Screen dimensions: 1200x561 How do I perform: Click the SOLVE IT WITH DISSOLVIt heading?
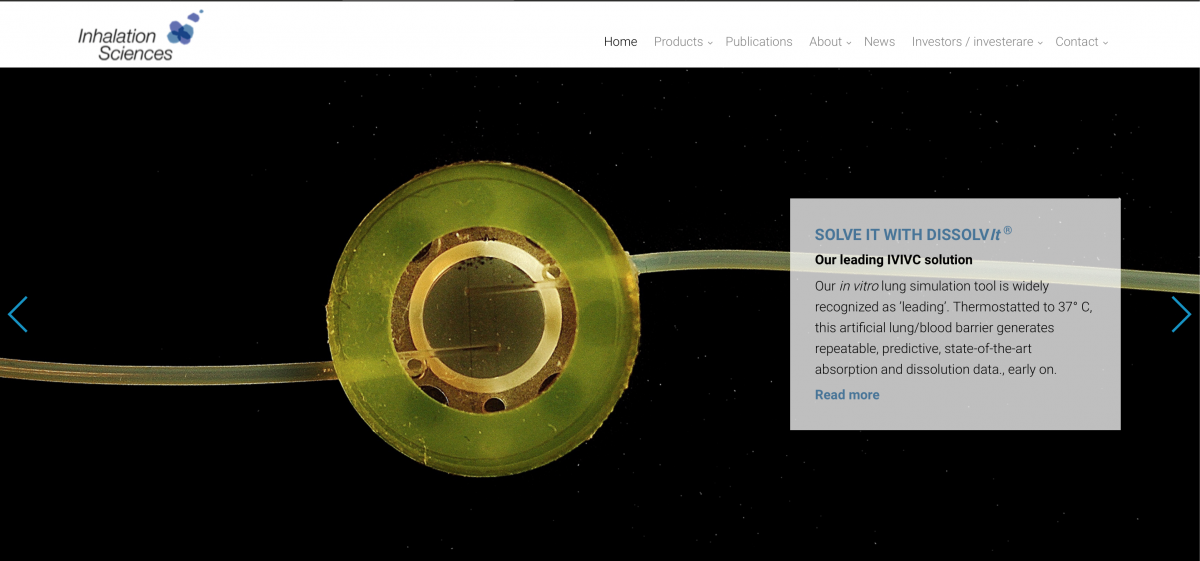[x=912, y=235]
